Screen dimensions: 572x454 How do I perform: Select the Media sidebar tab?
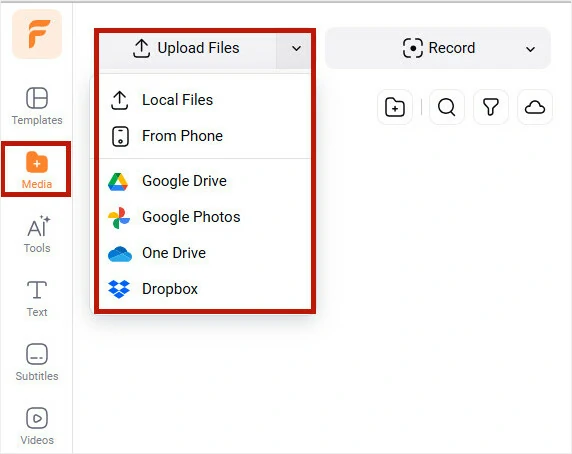point(36,170)
